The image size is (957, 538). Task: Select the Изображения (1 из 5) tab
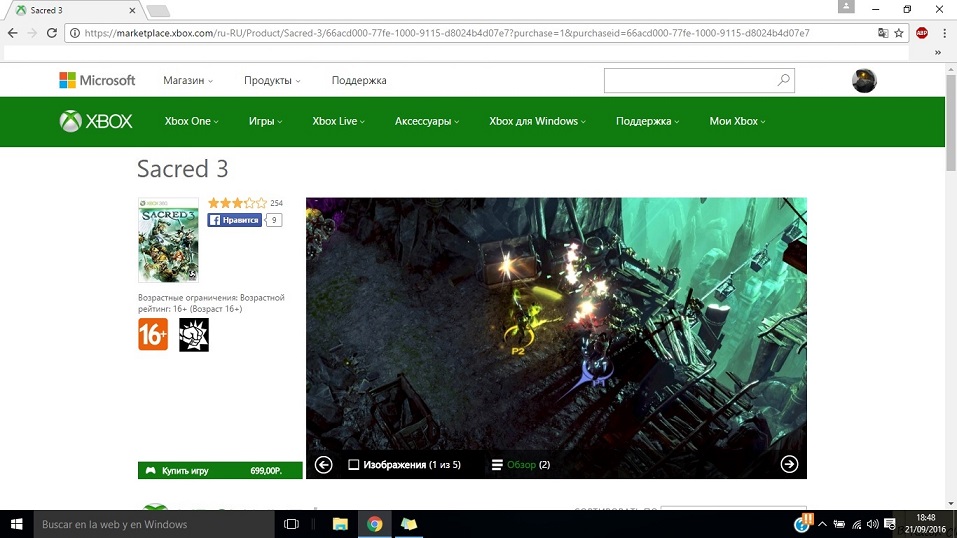[404, 465]
